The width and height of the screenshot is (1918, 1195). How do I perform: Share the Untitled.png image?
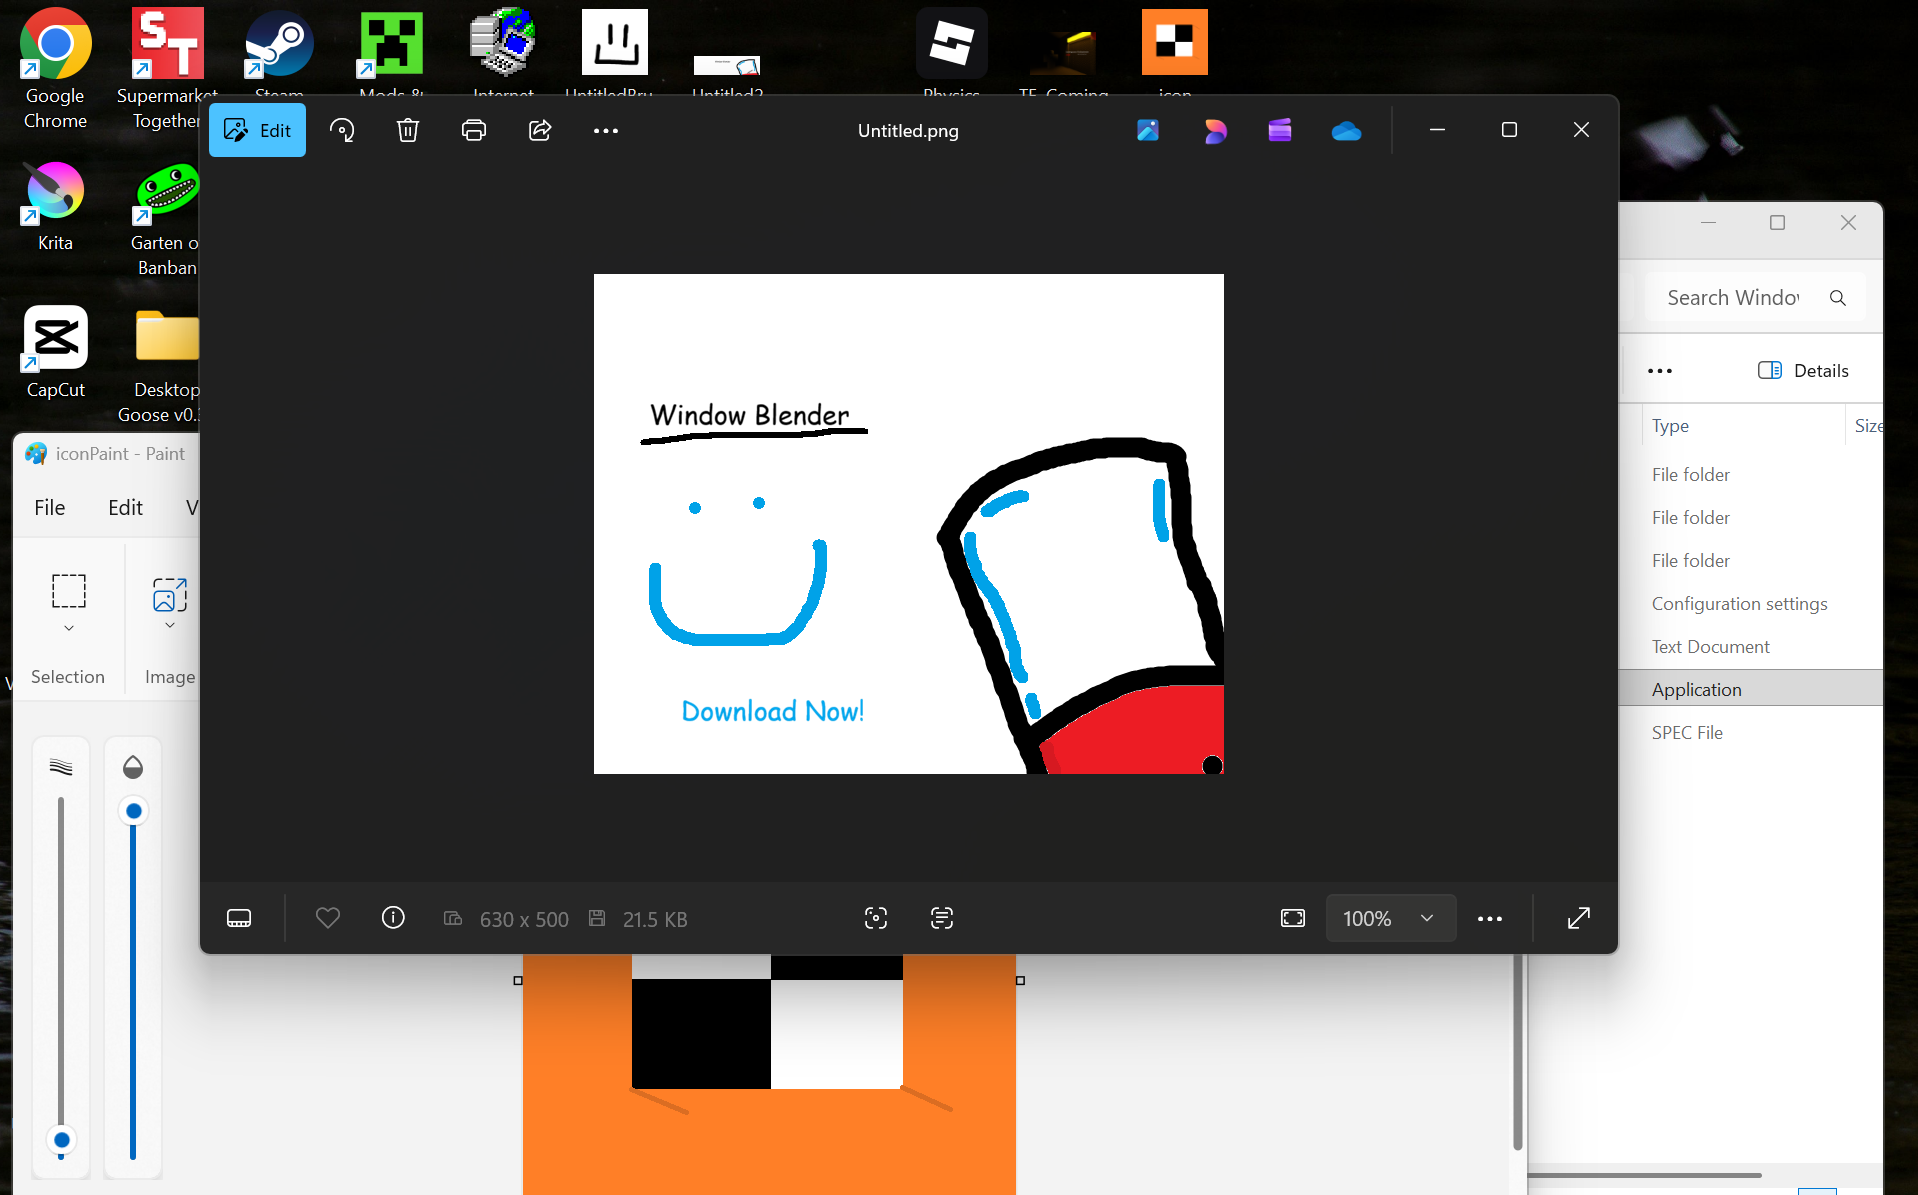point(540,131)
